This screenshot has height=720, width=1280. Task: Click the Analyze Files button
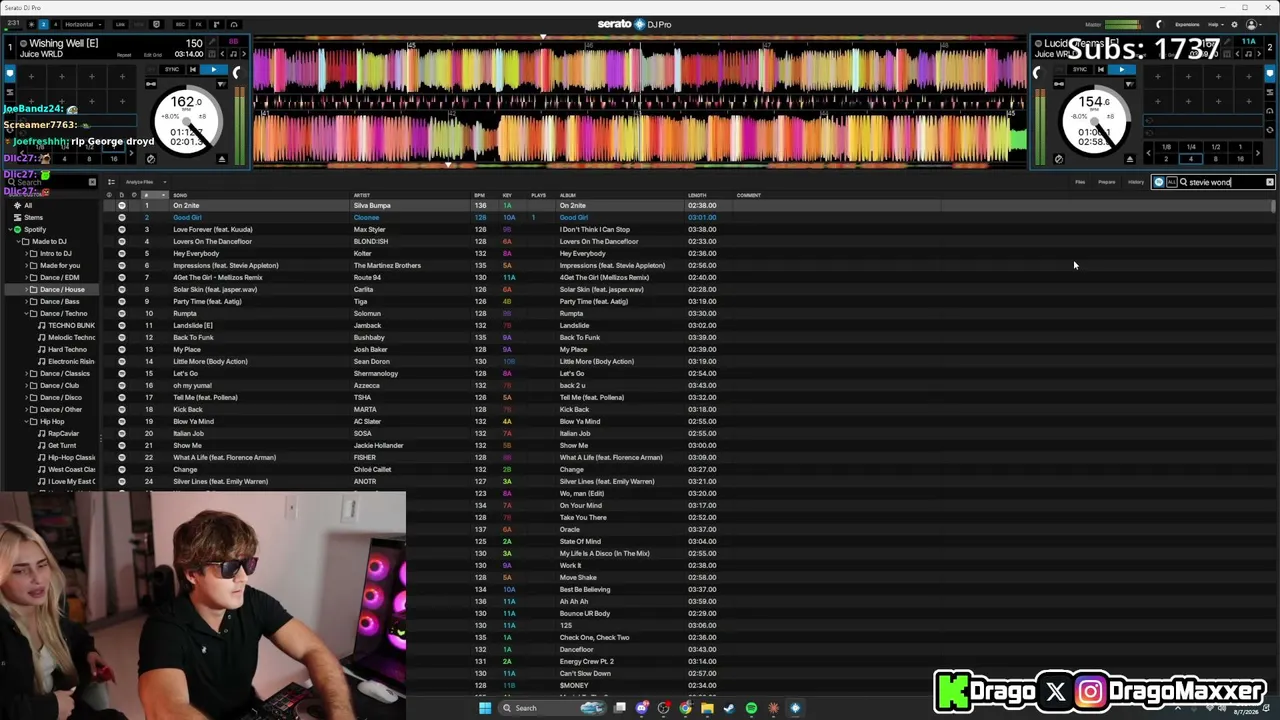point(139,182)
